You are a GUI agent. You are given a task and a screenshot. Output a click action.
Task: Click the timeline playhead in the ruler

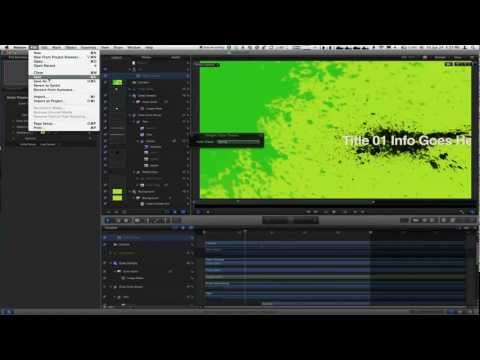245,231
